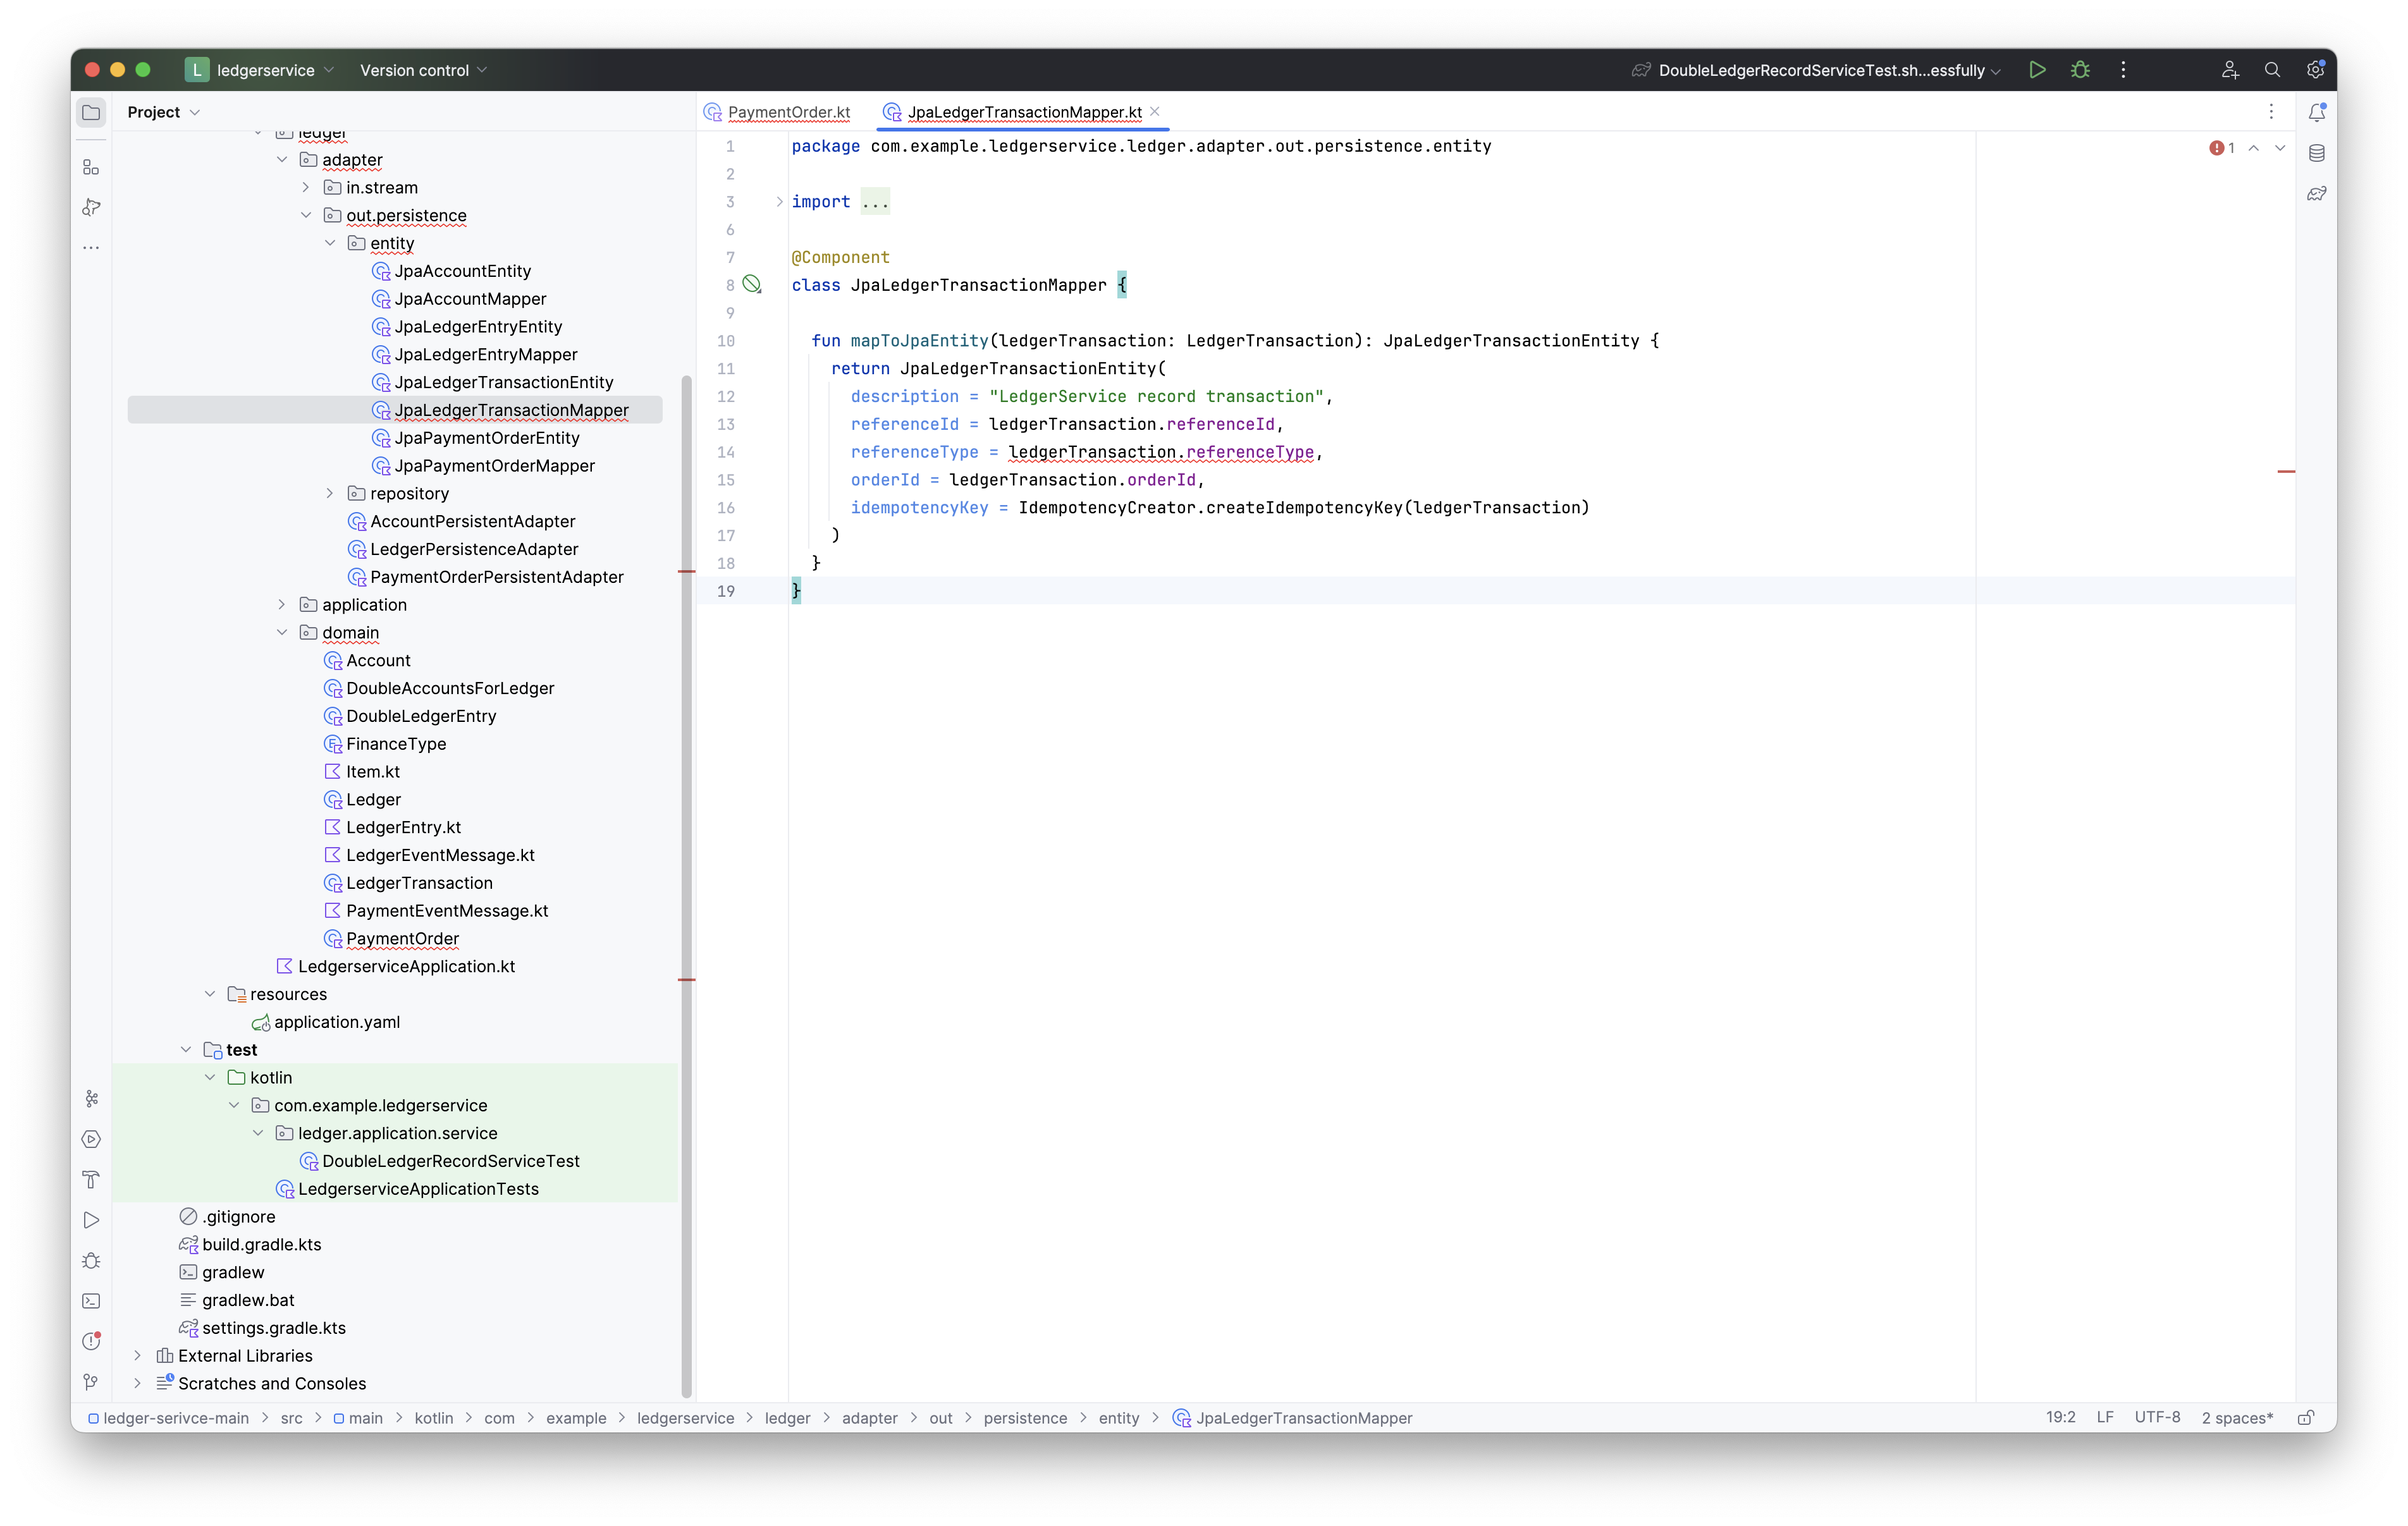Open IDE settings gear icon

point(2315,70)
